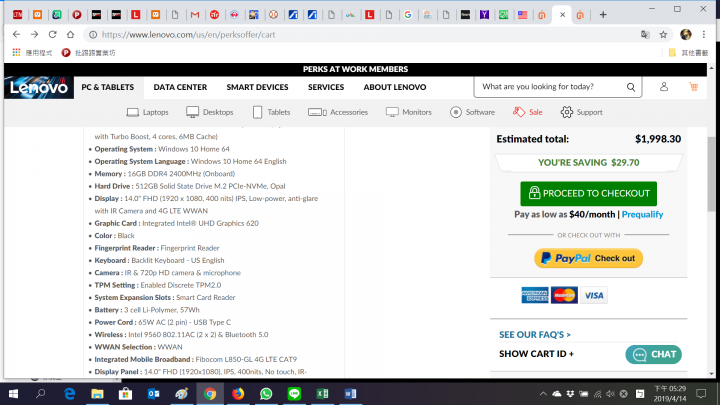Click the browser back arrow
This screenshot has width=720, height=405.
(x=17, y=34)
